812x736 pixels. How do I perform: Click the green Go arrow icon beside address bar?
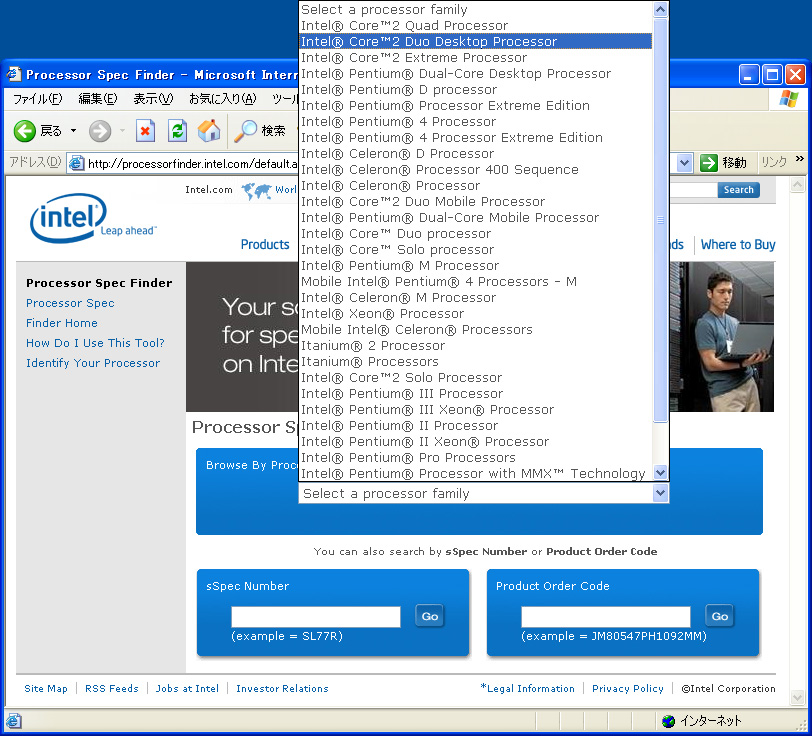pos(709,163)
